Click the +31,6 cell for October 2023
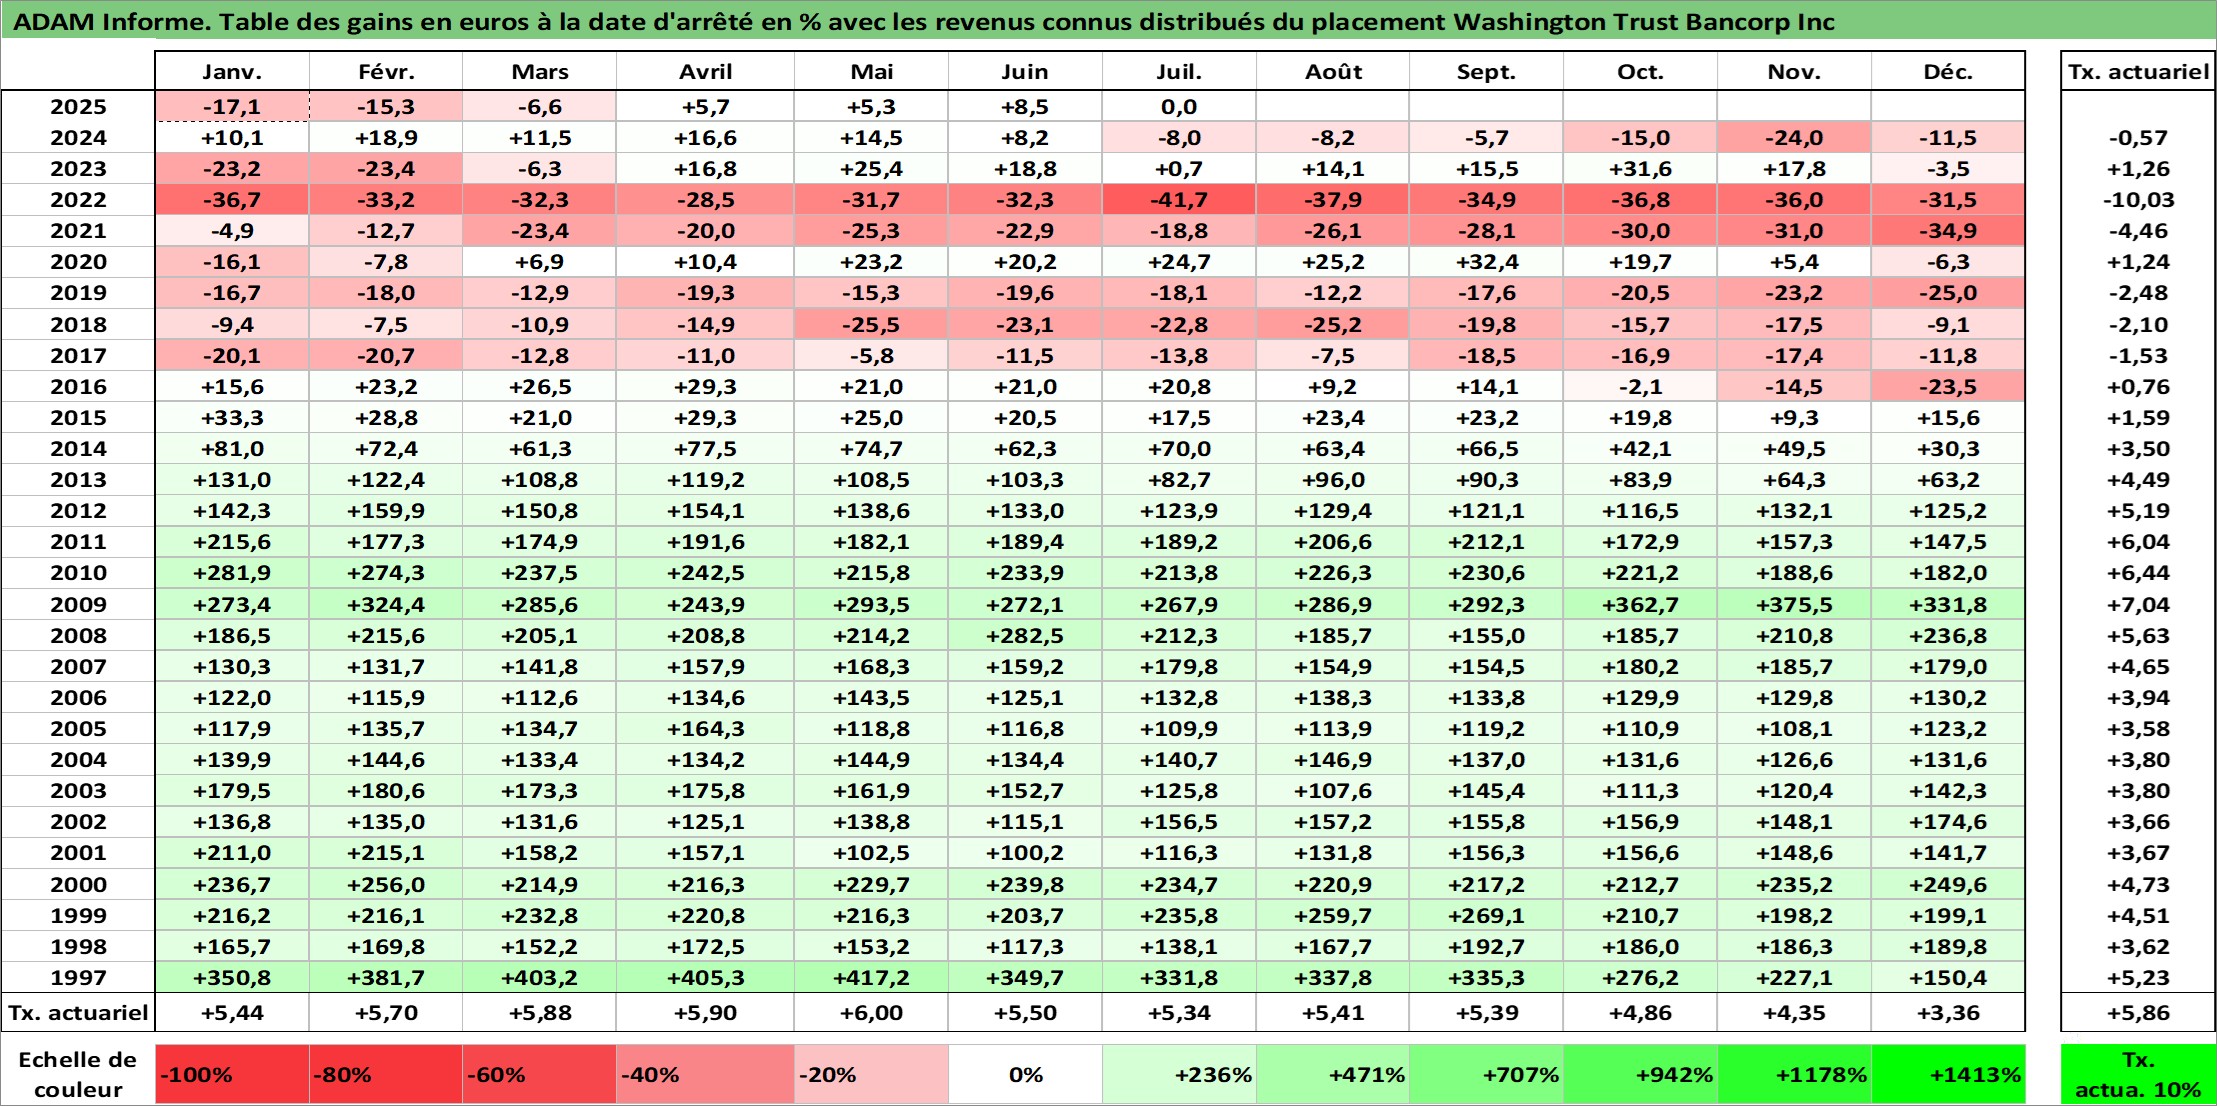Image resolution: width=2217 pixels, height=1106 pixels. coord(1640,169)
